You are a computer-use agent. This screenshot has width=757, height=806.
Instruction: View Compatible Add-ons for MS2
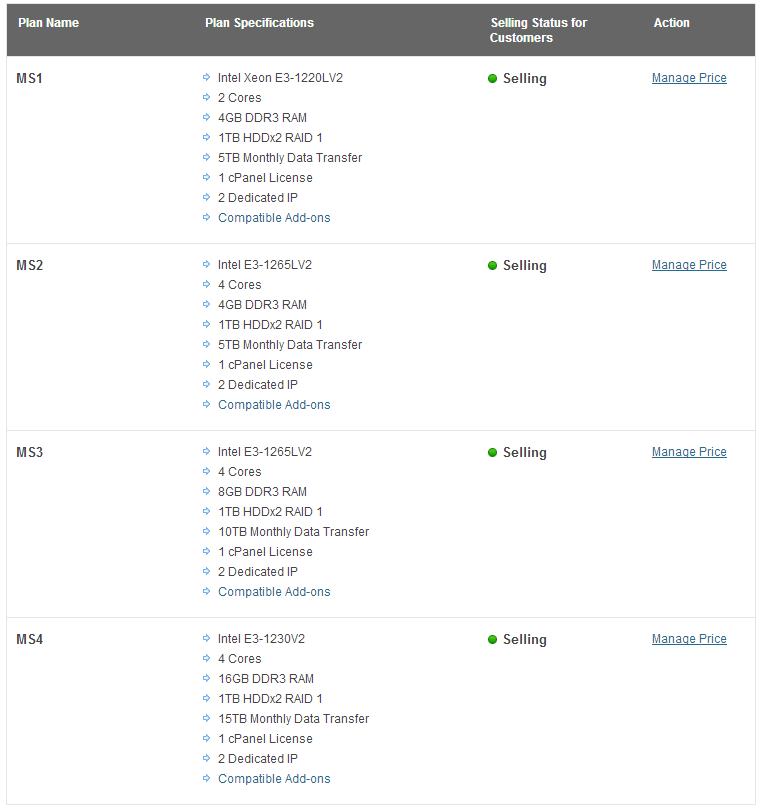click(274, 405)
